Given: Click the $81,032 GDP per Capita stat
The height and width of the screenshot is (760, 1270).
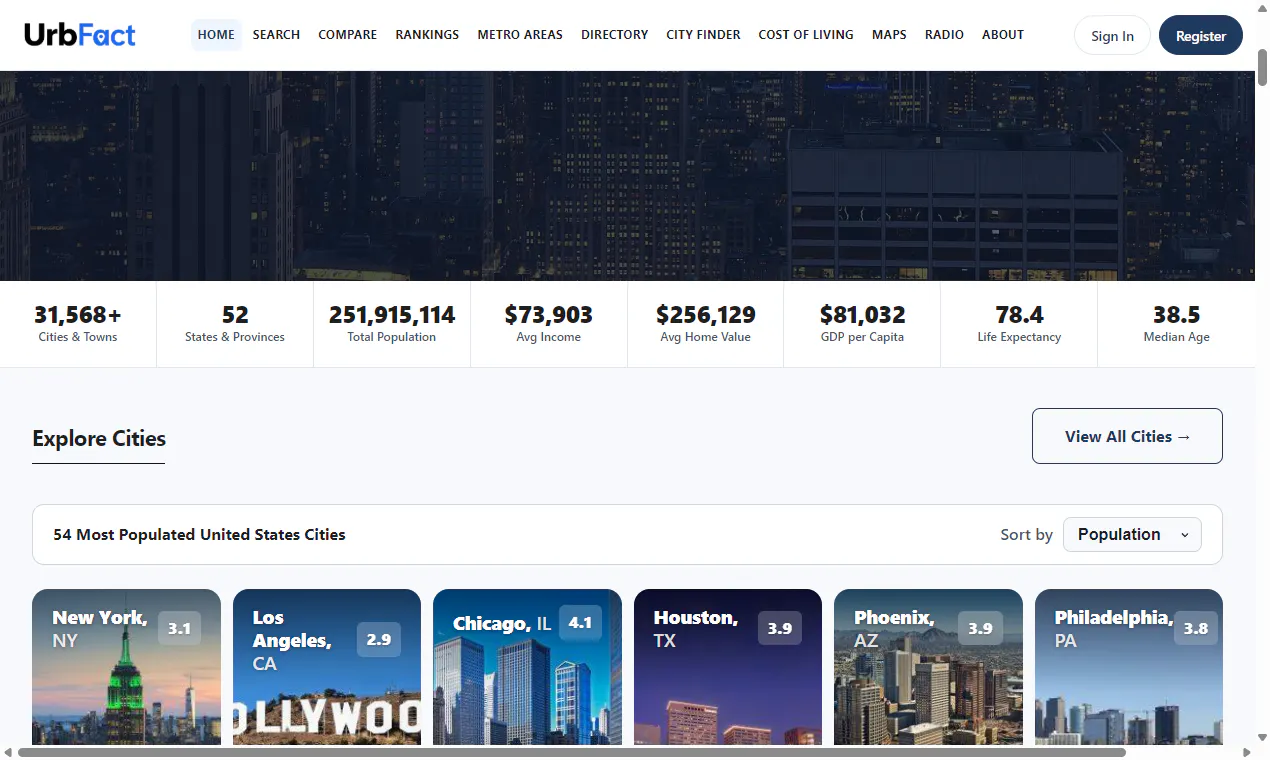Looking at the screenshot, I should pos(862,324).
